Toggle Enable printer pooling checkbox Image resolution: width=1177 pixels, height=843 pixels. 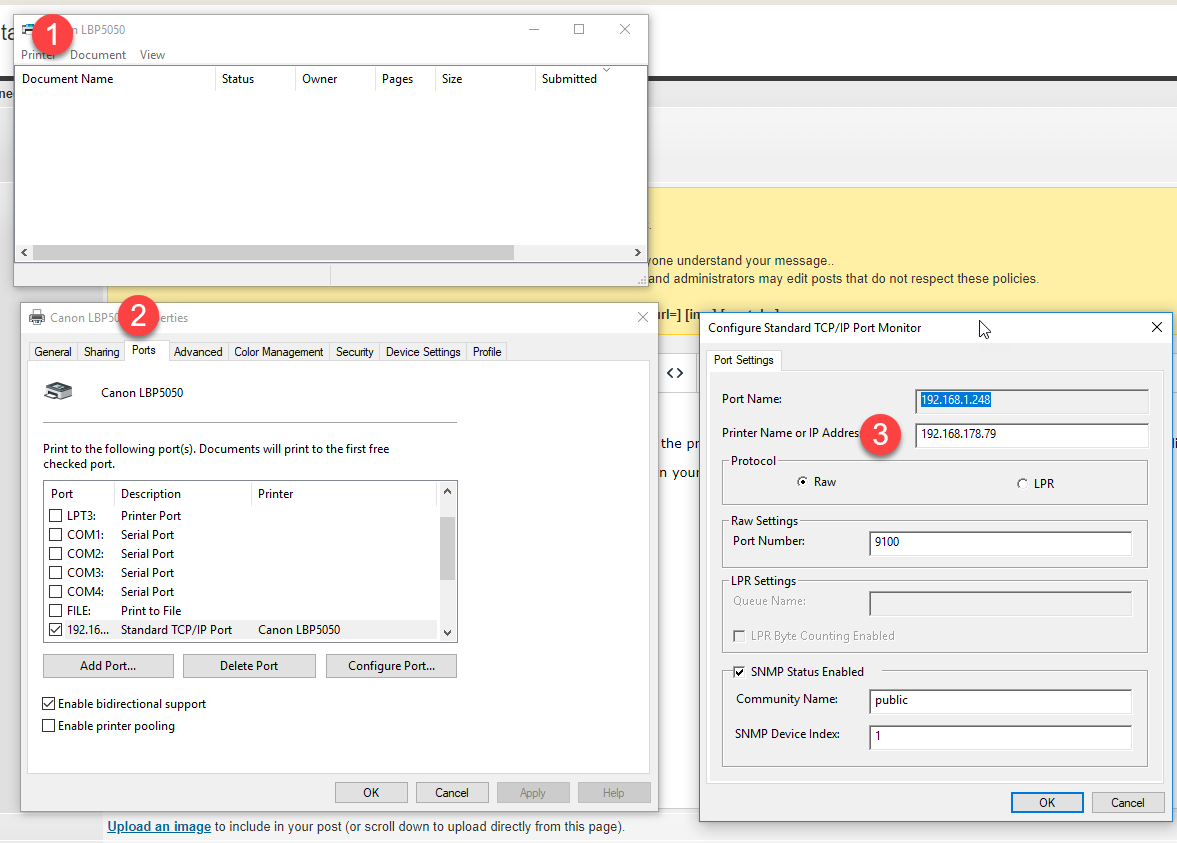49,726
